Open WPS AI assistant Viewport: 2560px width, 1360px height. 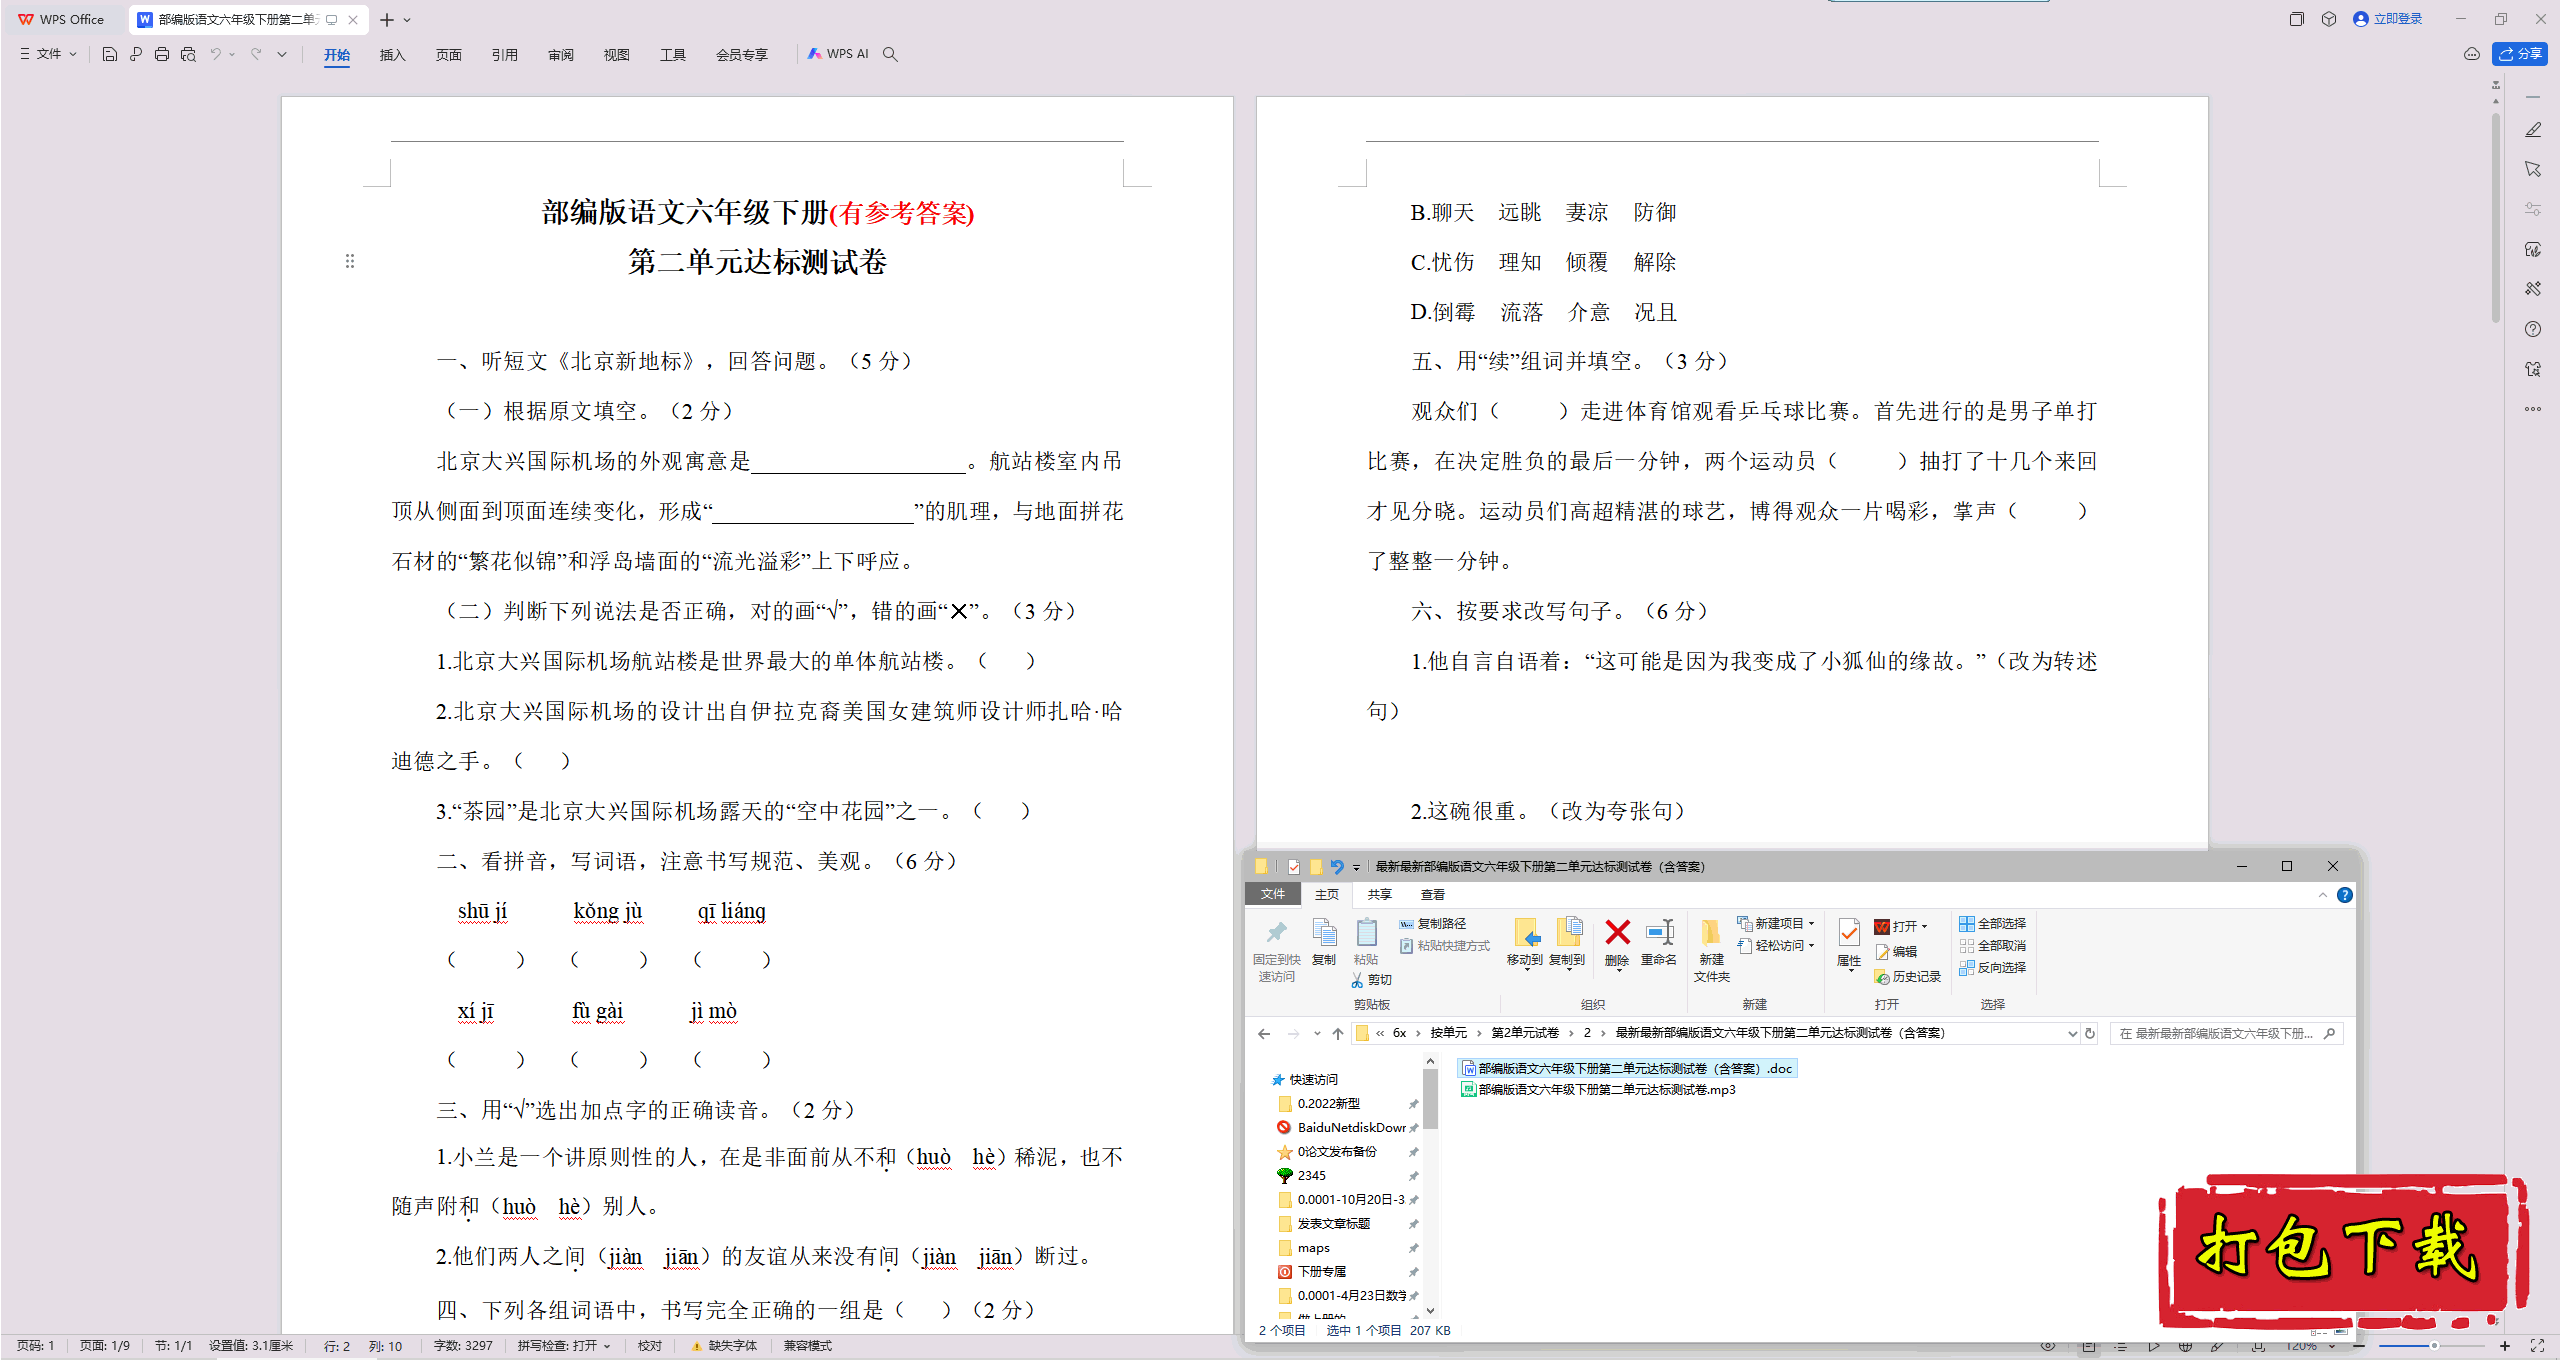click(x=838, y=54)
